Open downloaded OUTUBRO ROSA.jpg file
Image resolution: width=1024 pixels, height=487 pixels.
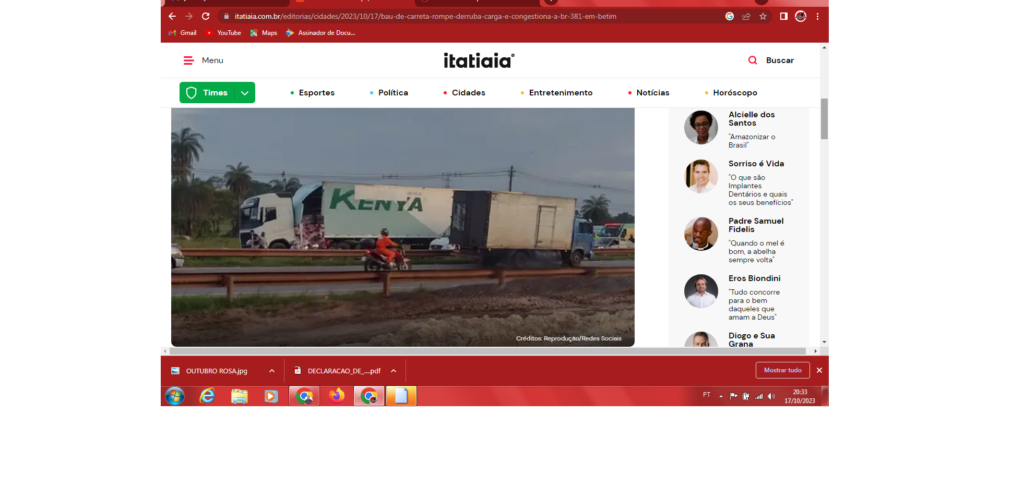tap(216, 371)
